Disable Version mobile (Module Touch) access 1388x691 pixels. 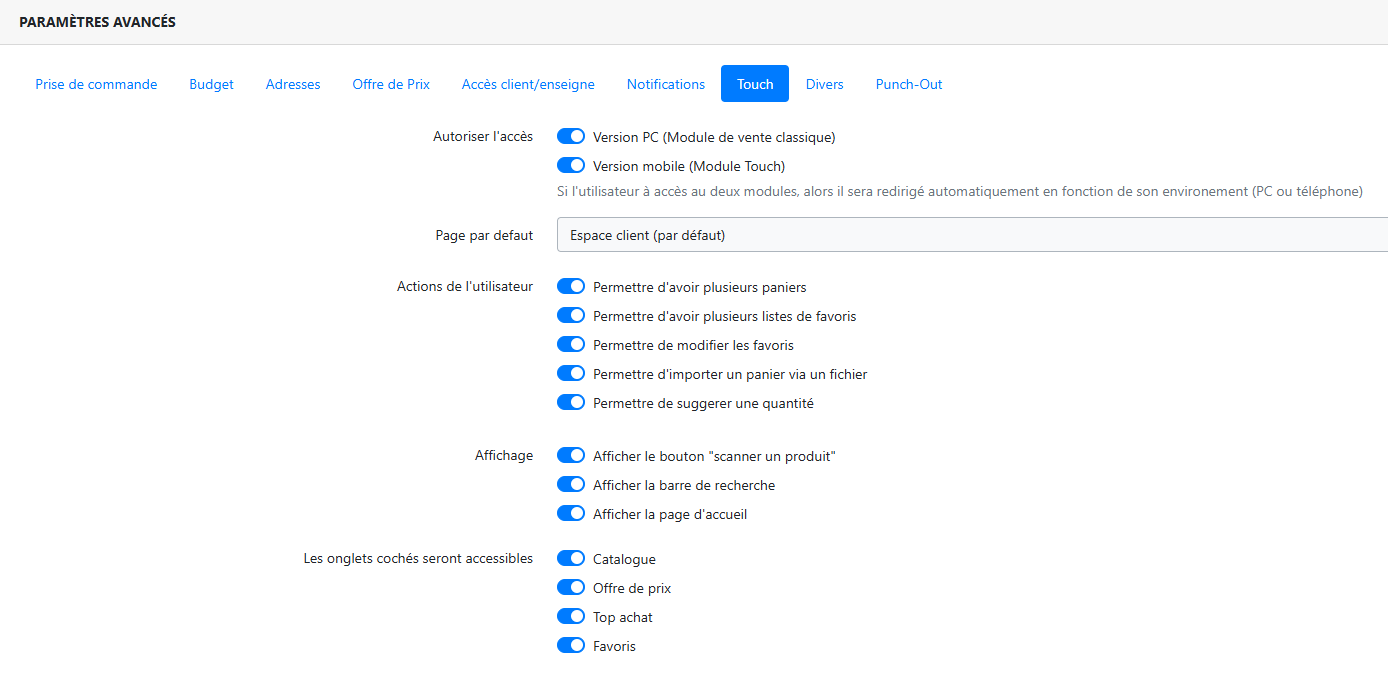click(571, 166)
